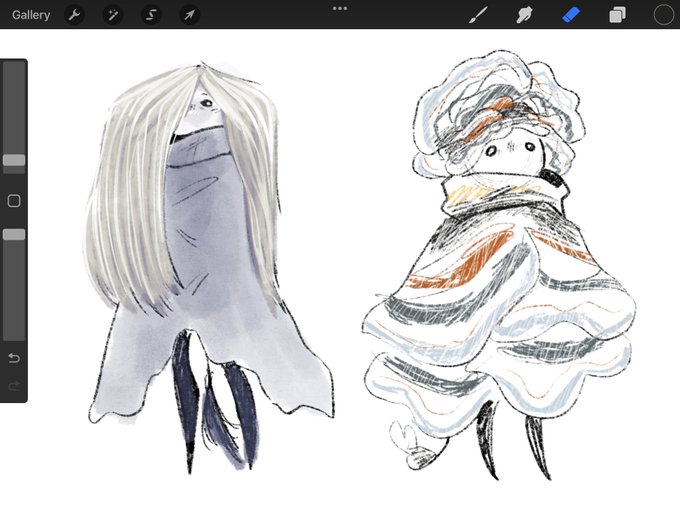
Task: Tap the square Modify button in sidebar
Action: [14, 201]
